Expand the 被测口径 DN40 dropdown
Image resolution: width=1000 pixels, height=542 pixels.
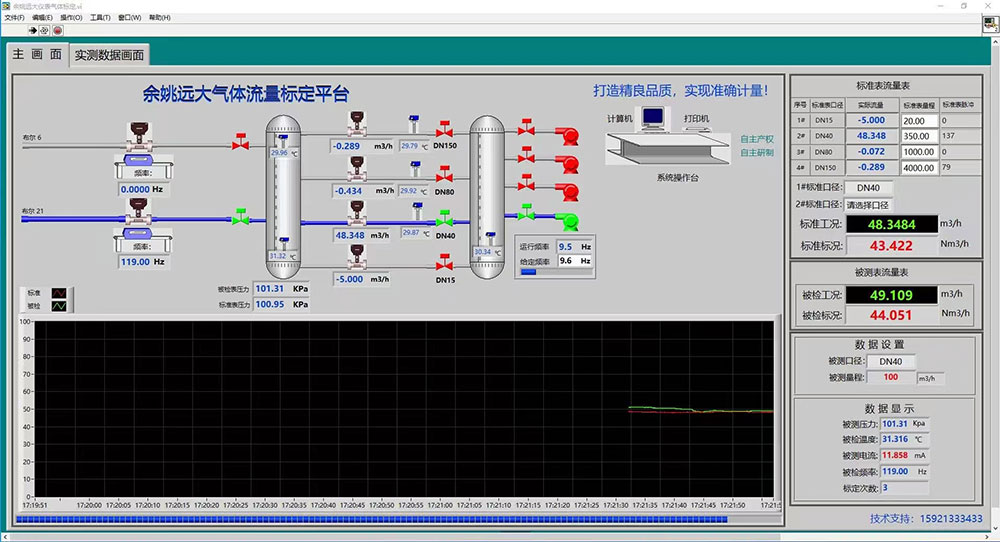click(x=884, y=361)
